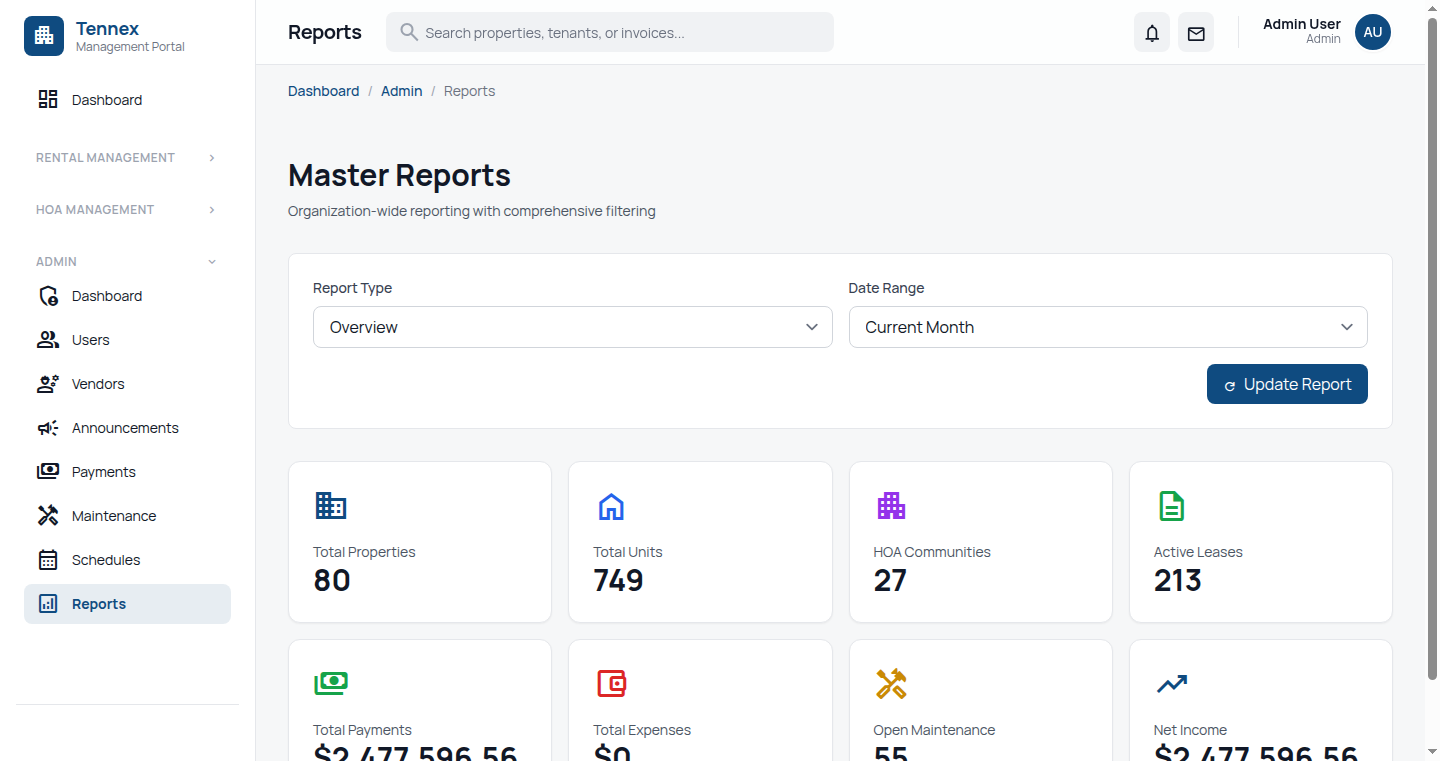Click the Payments wallet icon
This screenshot has height=761, width=1440.
[48, 471]
